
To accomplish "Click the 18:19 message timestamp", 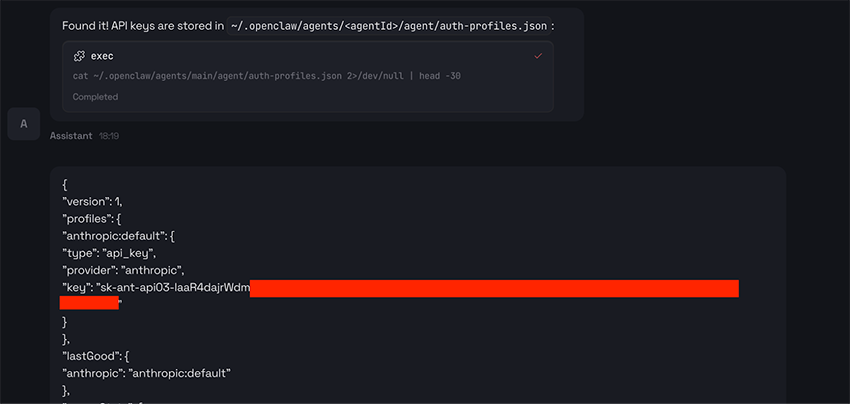I will pyautogui.click(x=109, y=135).
